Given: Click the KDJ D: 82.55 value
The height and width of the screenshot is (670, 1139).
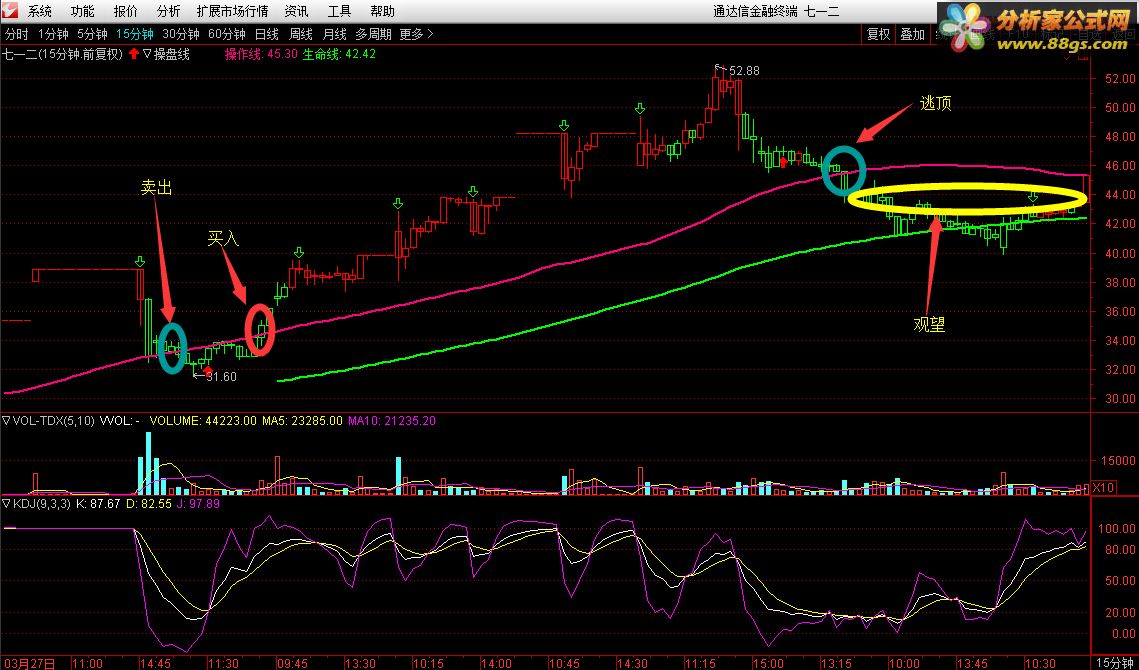Looking at the screenshot, I should tap(150, 503).
